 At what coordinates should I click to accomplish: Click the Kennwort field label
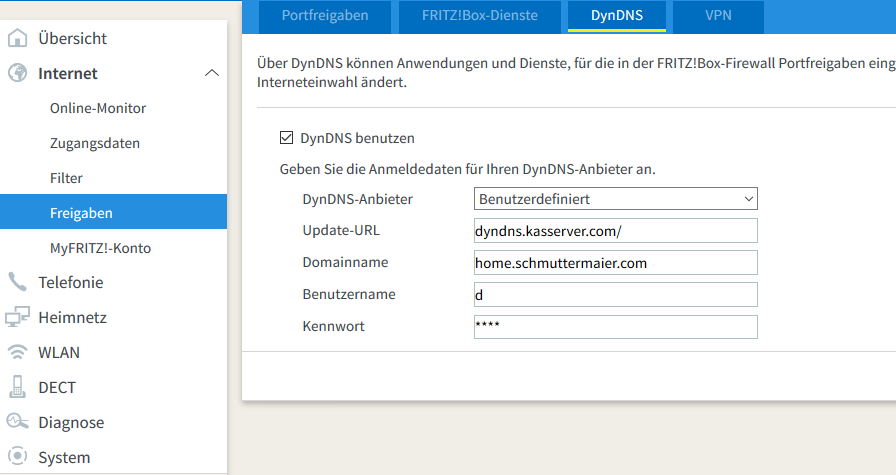click(x=334, y=326)
